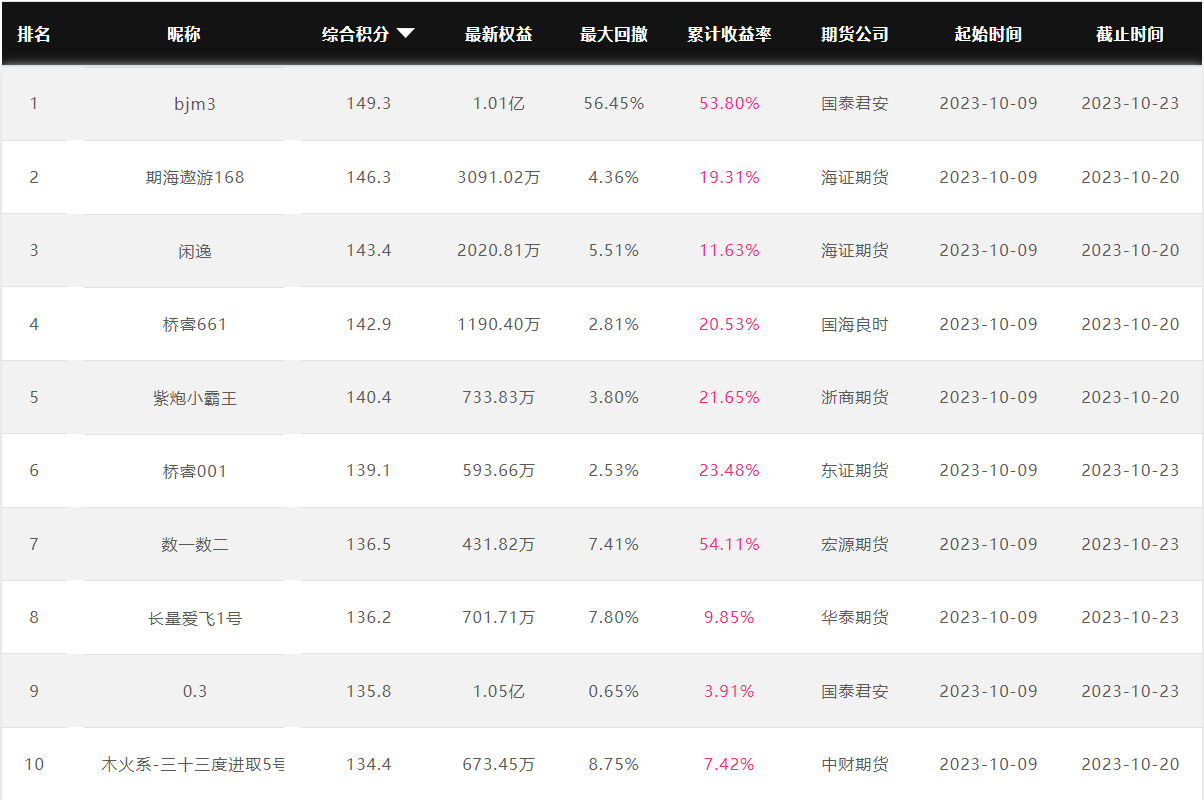The width and height of the screenshot is (1204, 800).
Task: Click the 期货公司 column header
Action: (x=855, y=34)
